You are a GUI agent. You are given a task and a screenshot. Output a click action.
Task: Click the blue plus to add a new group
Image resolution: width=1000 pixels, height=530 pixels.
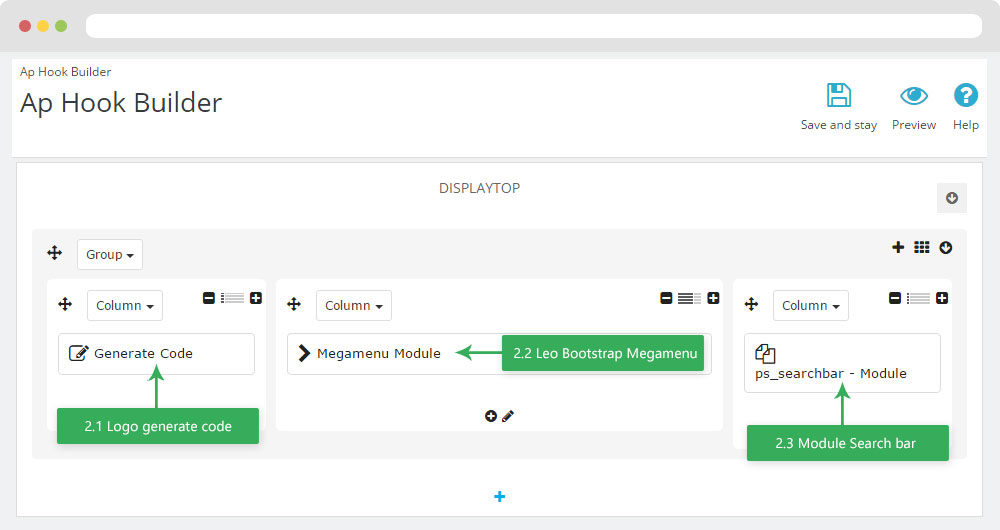tap(499, 496)
